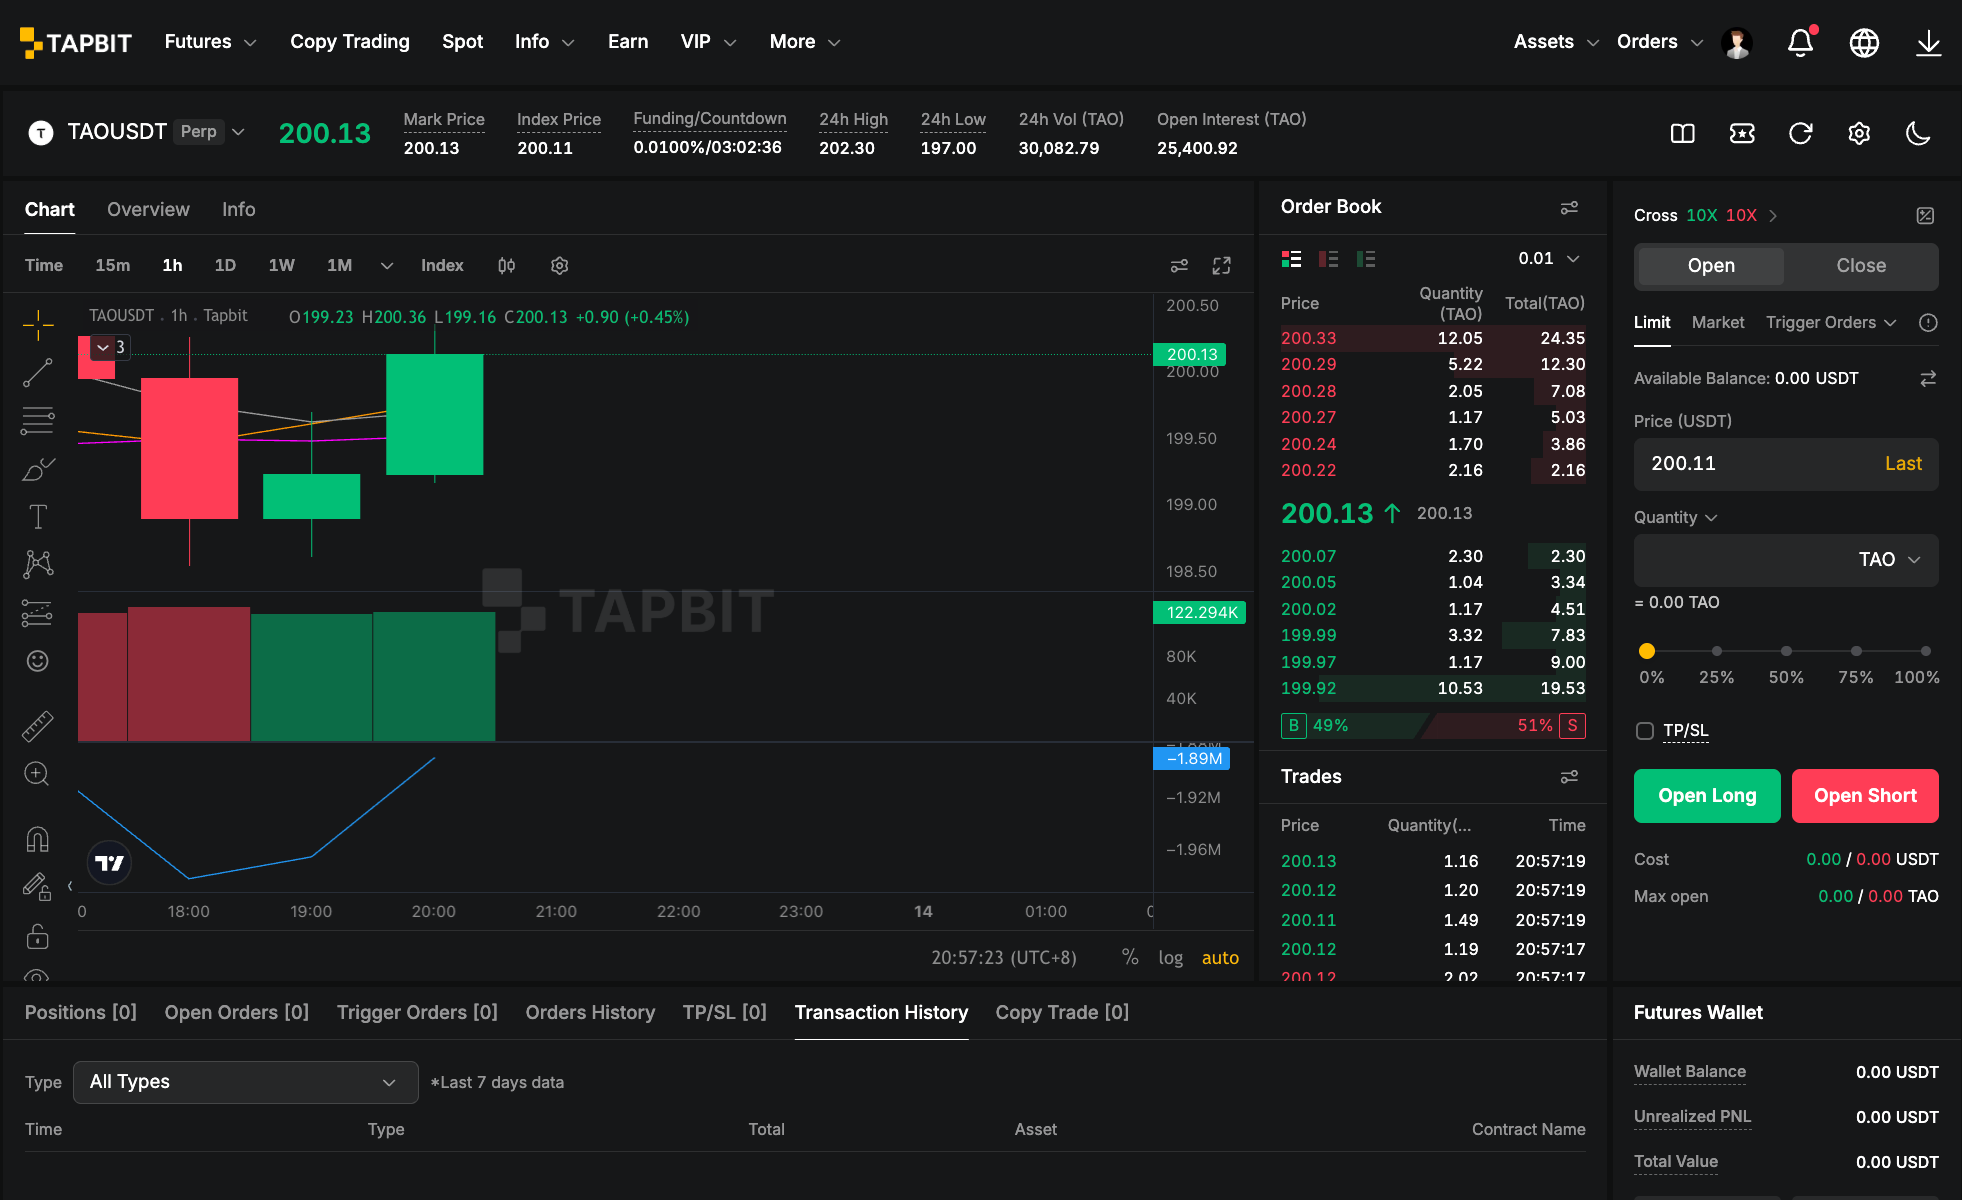Open the calculator icon in order panel

coord(1925,215)
